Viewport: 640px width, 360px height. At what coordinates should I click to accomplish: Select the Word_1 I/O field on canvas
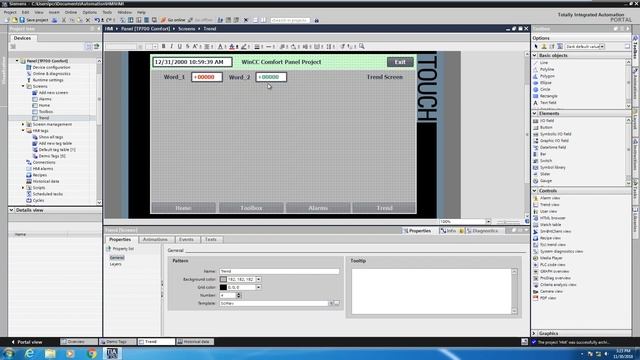[207, 77]
